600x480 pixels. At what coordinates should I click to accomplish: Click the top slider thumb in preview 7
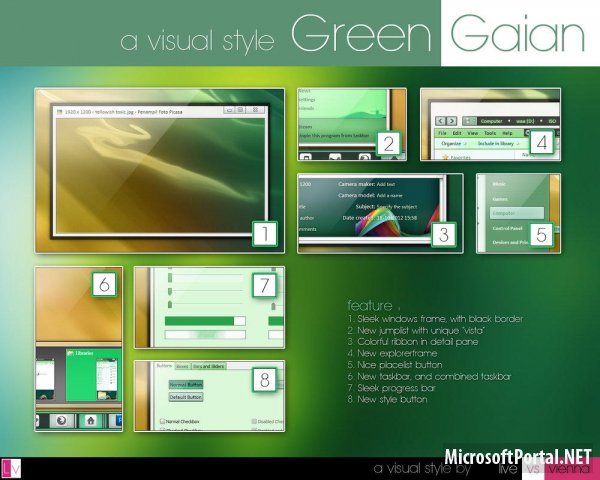[x=170, y=278]
